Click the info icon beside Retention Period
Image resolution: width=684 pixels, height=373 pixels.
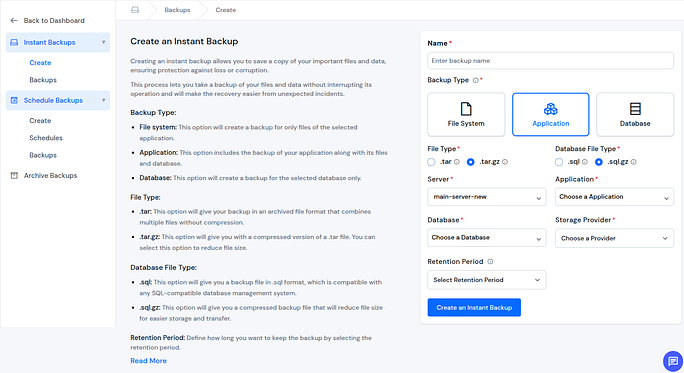(x=490, y=262)
